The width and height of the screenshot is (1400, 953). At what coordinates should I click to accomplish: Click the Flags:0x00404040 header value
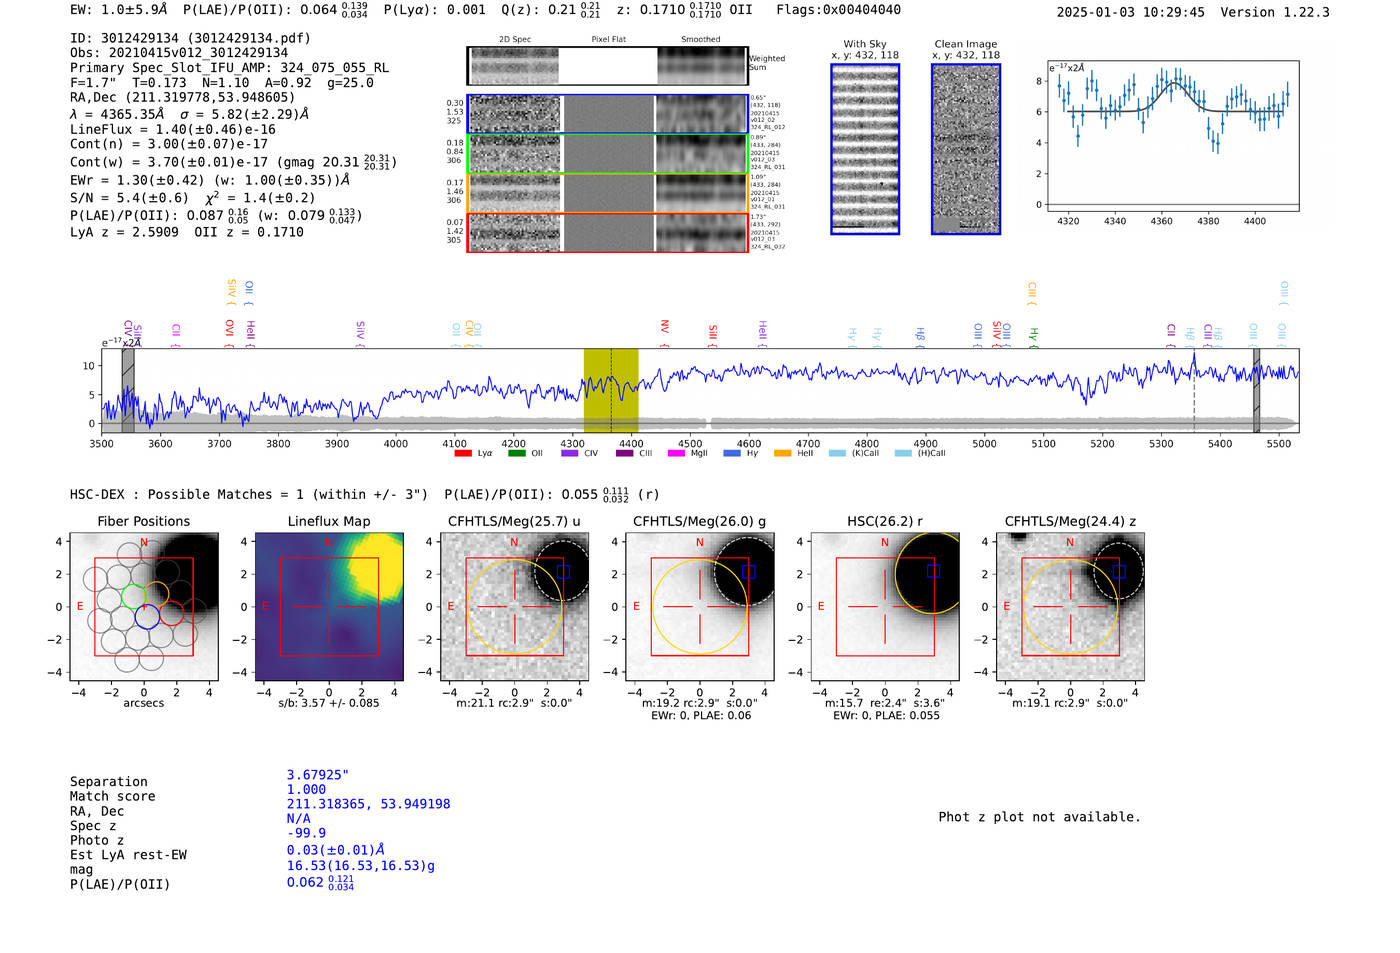pyautogui.click(x=838, y=10)
